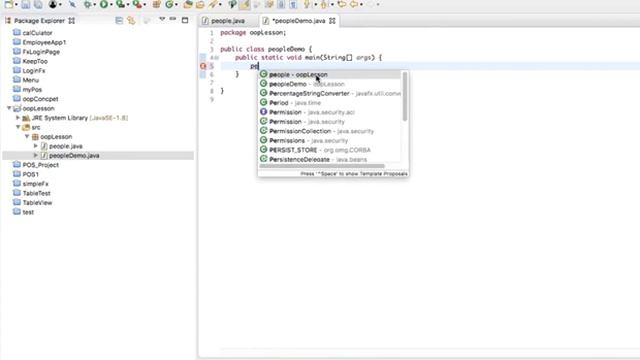Click the Next Annotation arrow icon
Viewport: 640px width, 360px height.
[307, 4]
